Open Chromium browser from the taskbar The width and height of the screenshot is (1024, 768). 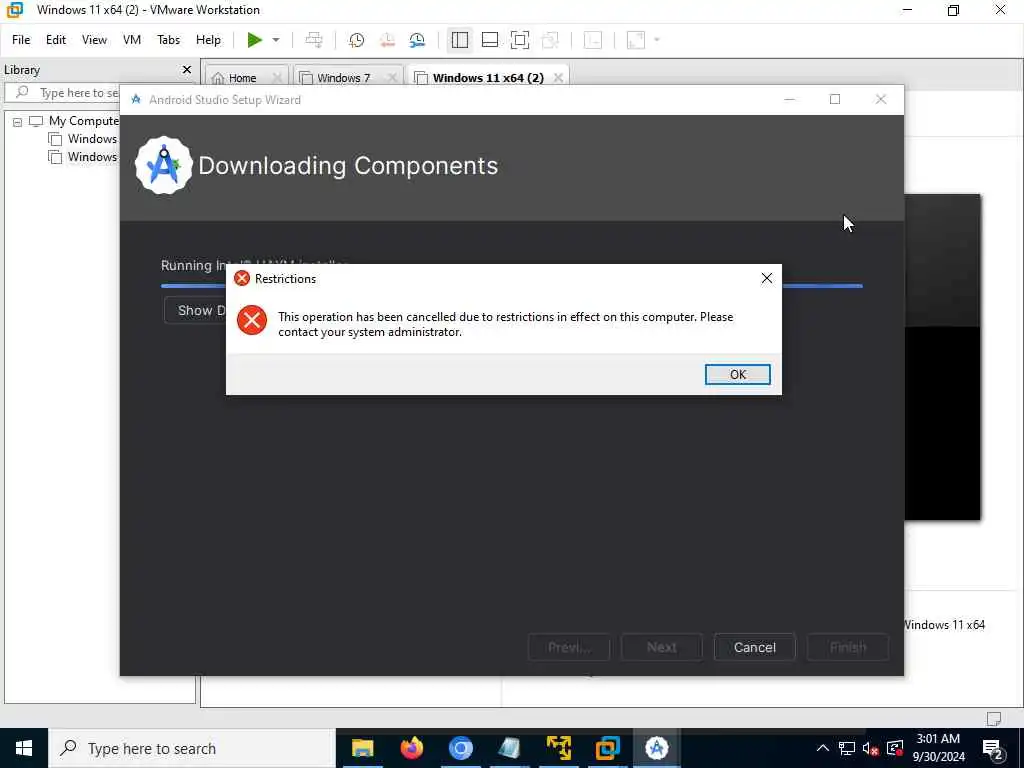coord(460,748)
